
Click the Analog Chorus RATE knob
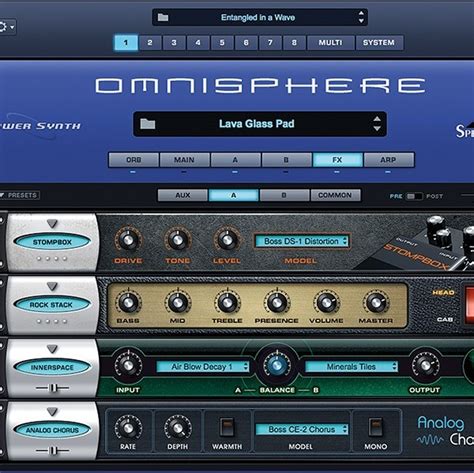click(128, 428)
